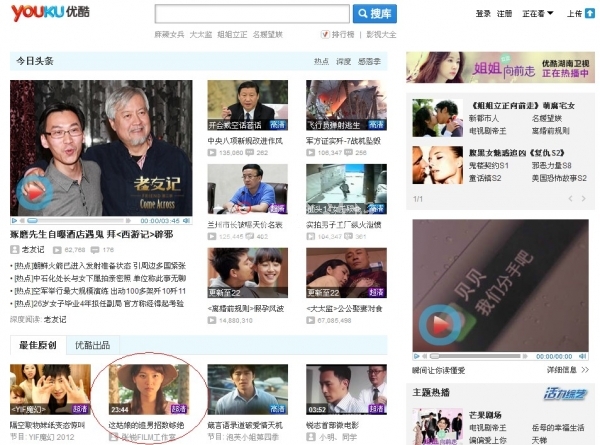600x445 pixels.
Task: Click the 上传 upload link
Action: (574, 13)
